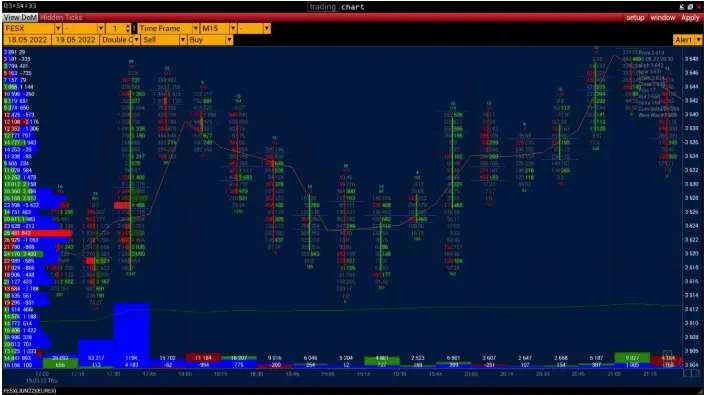
Task: Open the Time Frame dropdown
Action: coord(196,28)
